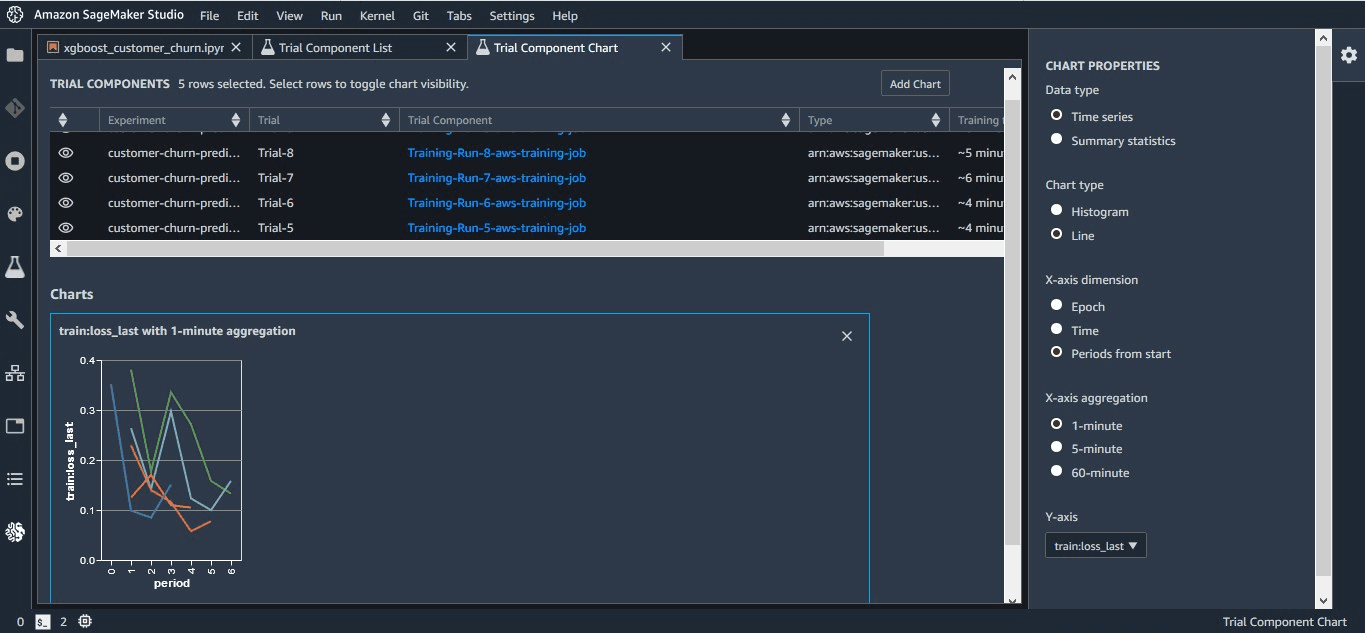Open the Edit menu

click(x=247, y=16)
